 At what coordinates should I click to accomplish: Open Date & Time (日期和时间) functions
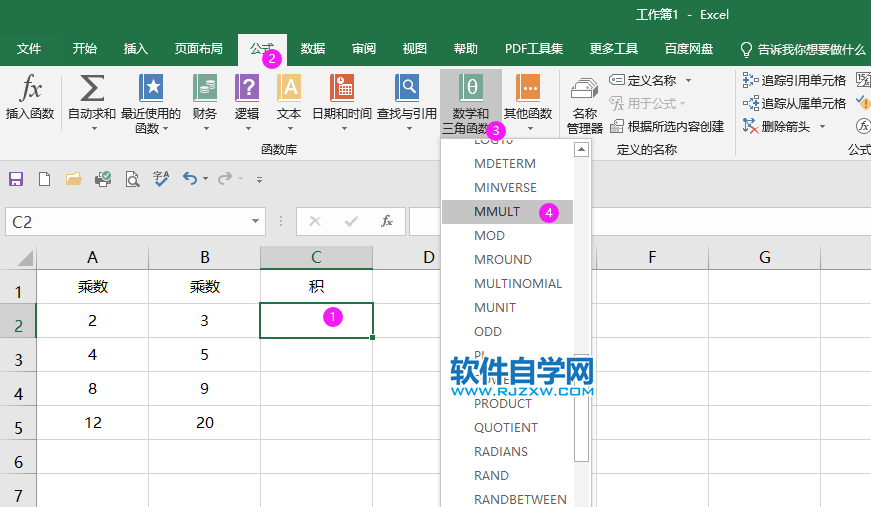[342, 103]
